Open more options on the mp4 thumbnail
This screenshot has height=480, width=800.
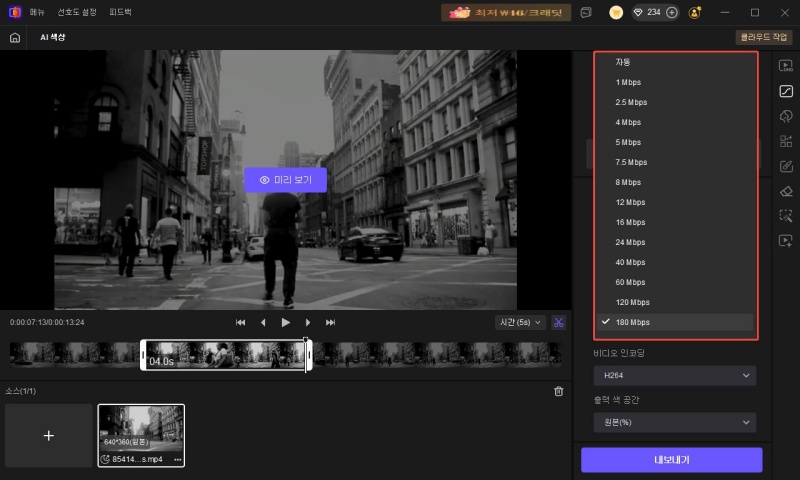coord(178,459)
